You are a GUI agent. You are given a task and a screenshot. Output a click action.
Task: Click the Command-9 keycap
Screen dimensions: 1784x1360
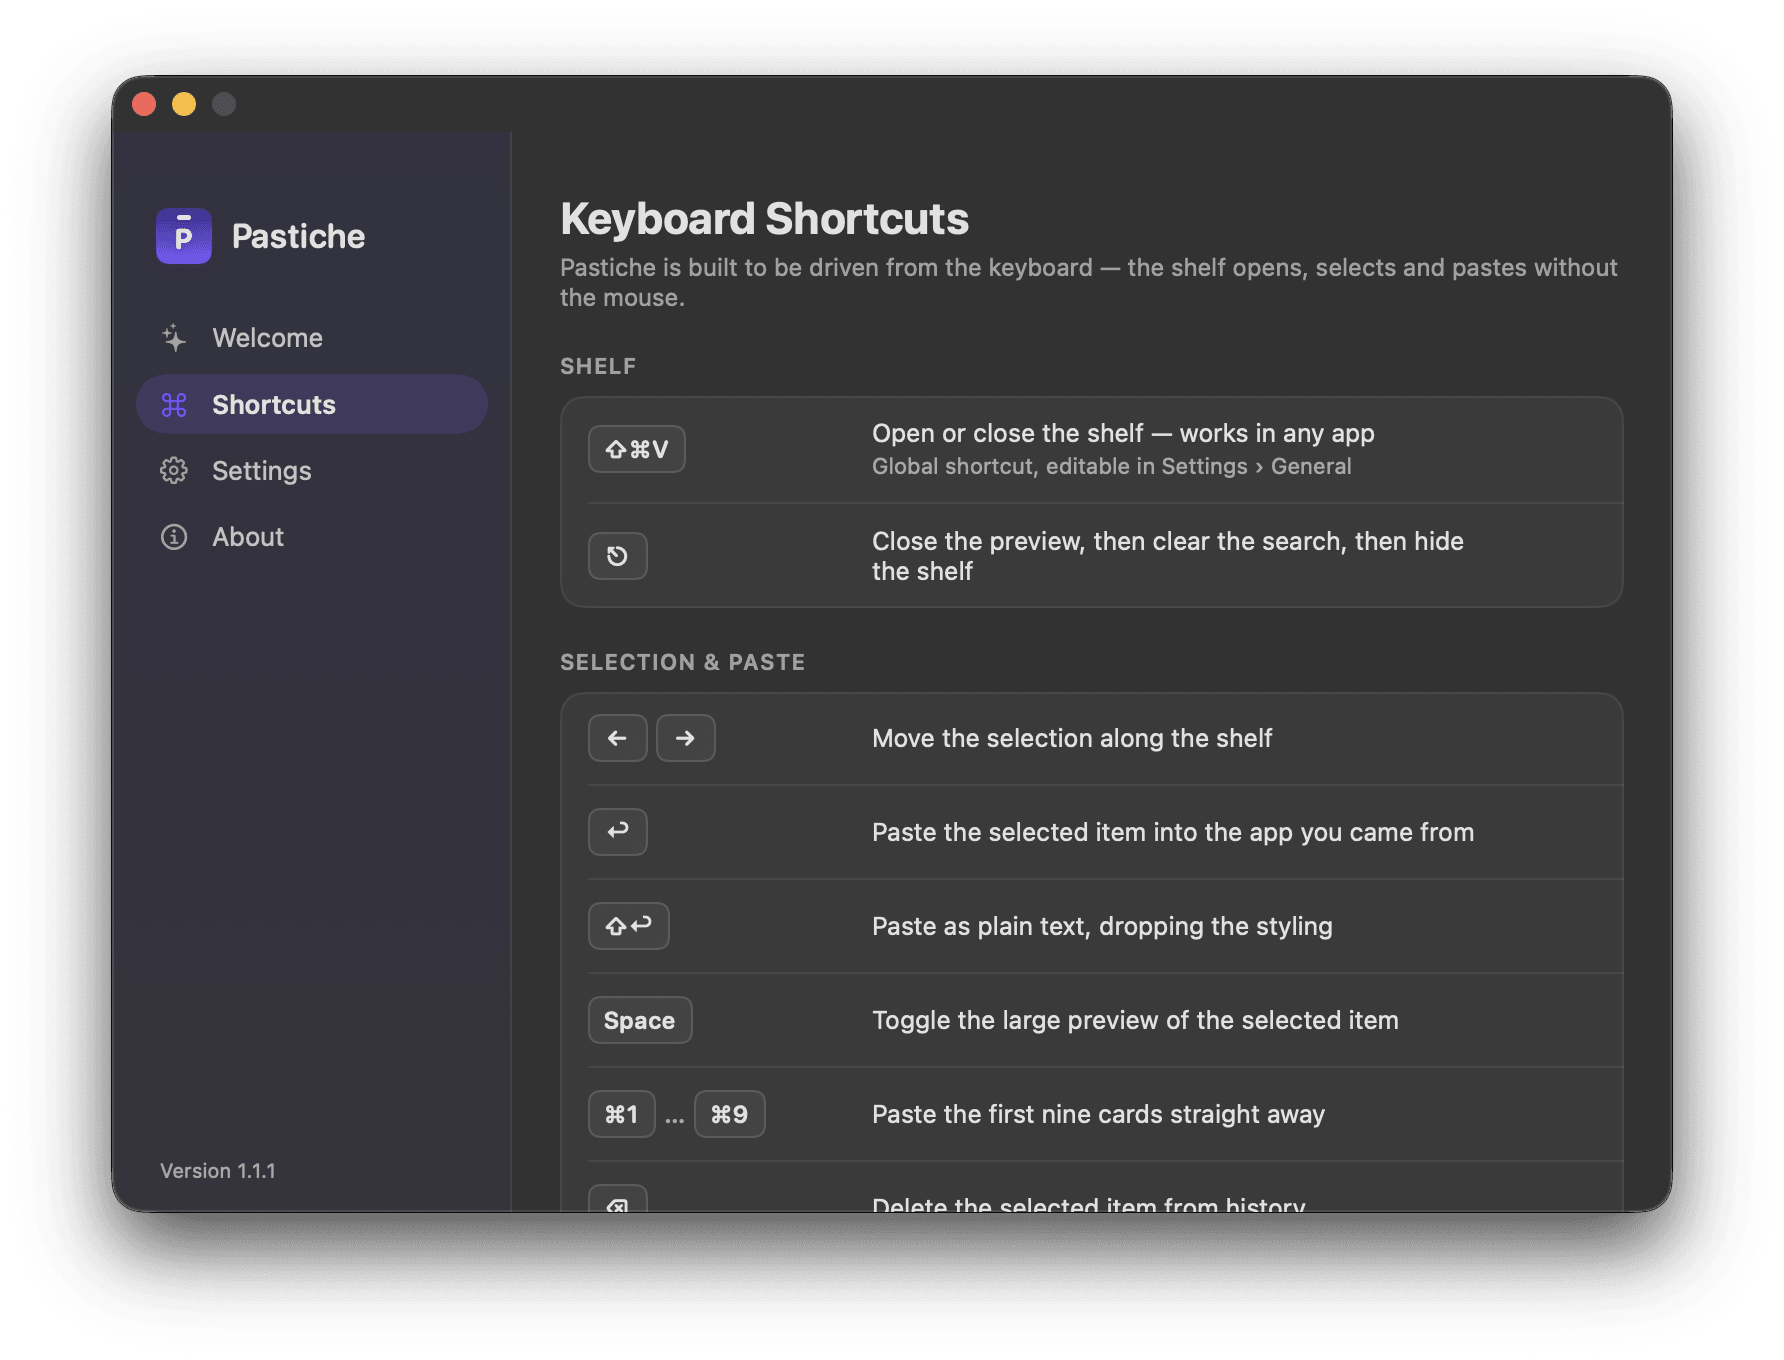click(730, 1114)
